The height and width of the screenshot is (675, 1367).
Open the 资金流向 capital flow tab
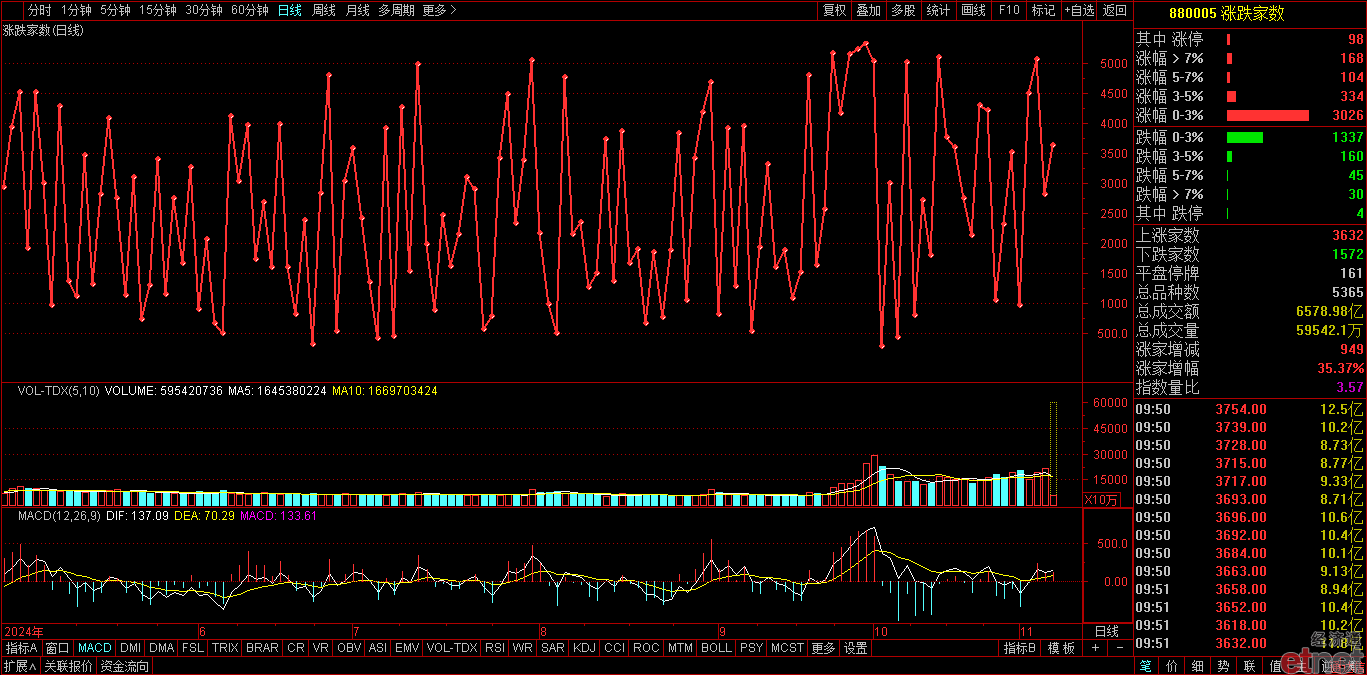pyautogui.click(x=125, y=666)
